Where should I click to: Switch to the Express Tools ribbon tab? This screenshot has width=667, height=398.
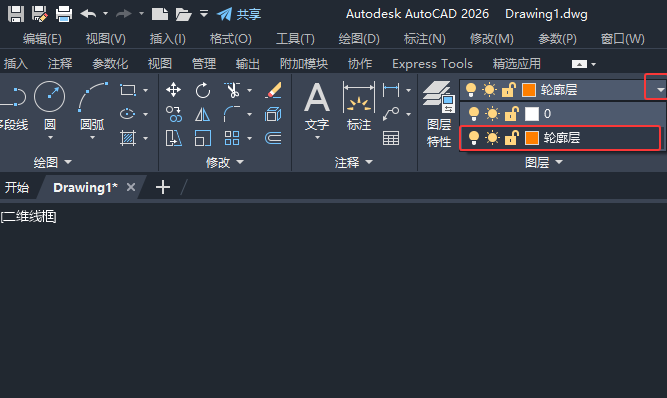432,64
